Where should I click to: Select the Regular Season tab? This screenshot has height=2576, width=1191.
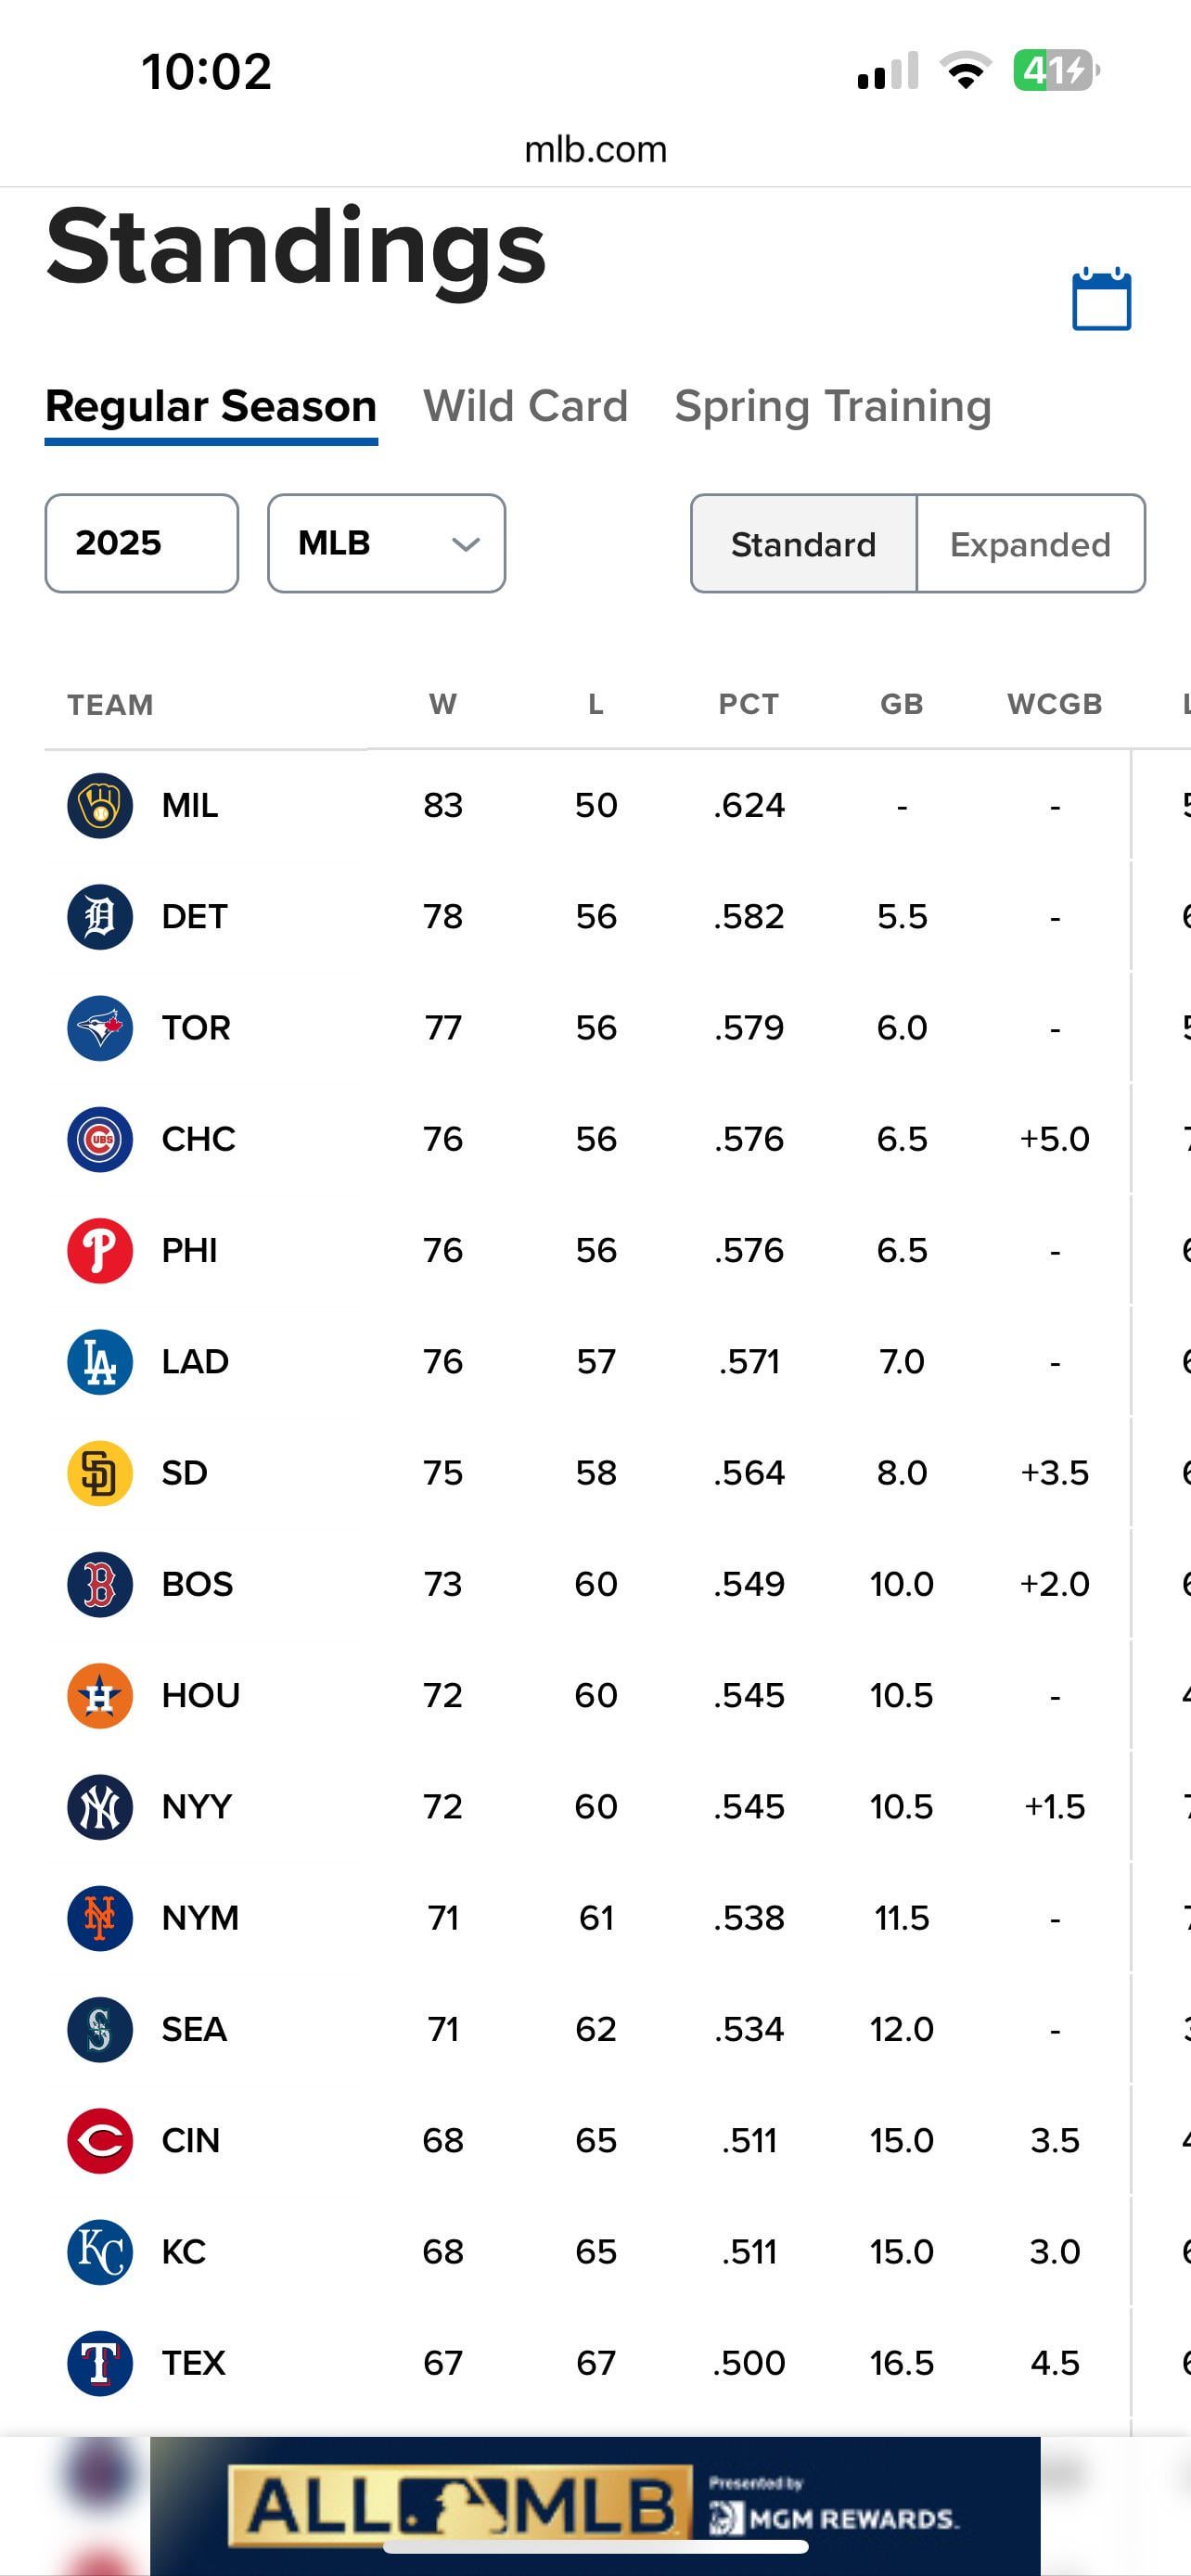pyautogui.click(x=211, y=406)
